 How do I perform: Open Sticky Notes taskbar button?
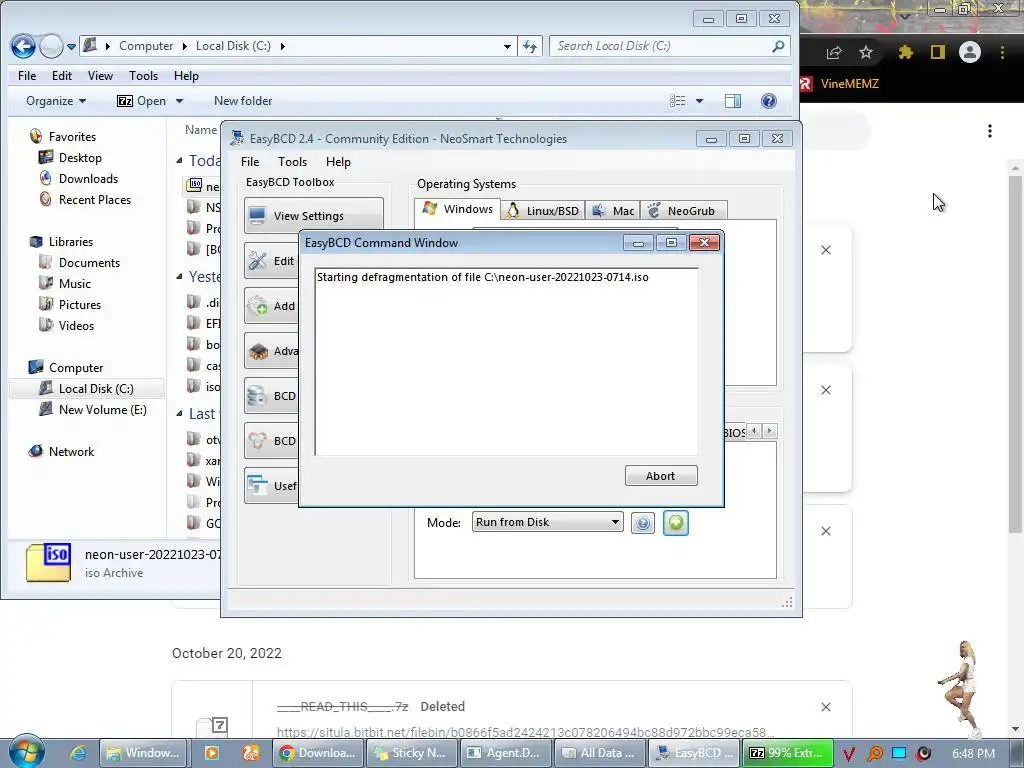pos(411,752)
